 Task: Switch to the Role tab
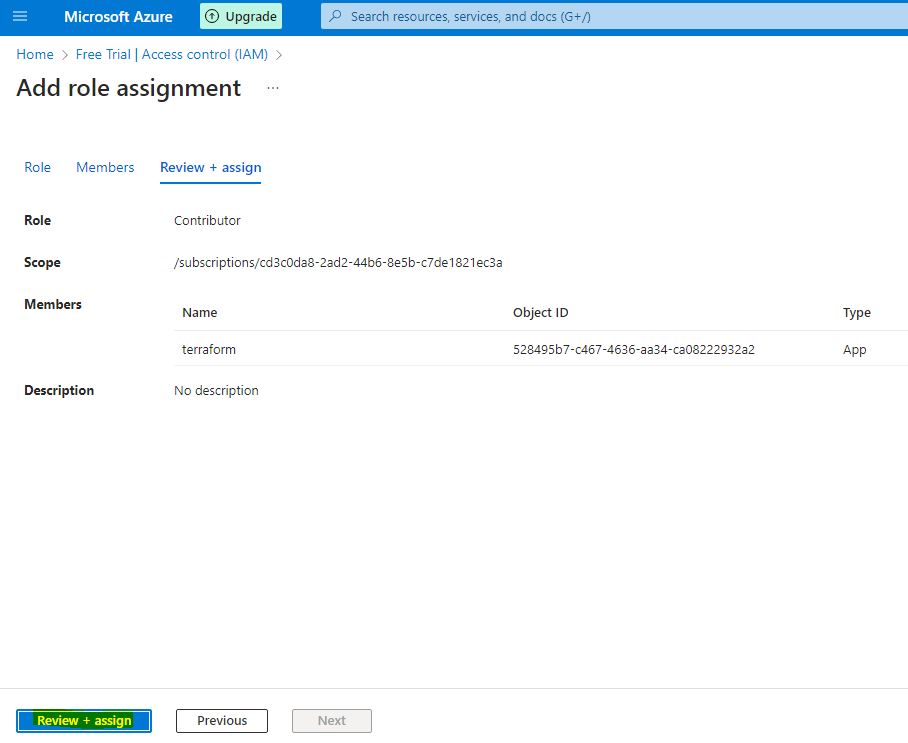click(x=37, y=167)
